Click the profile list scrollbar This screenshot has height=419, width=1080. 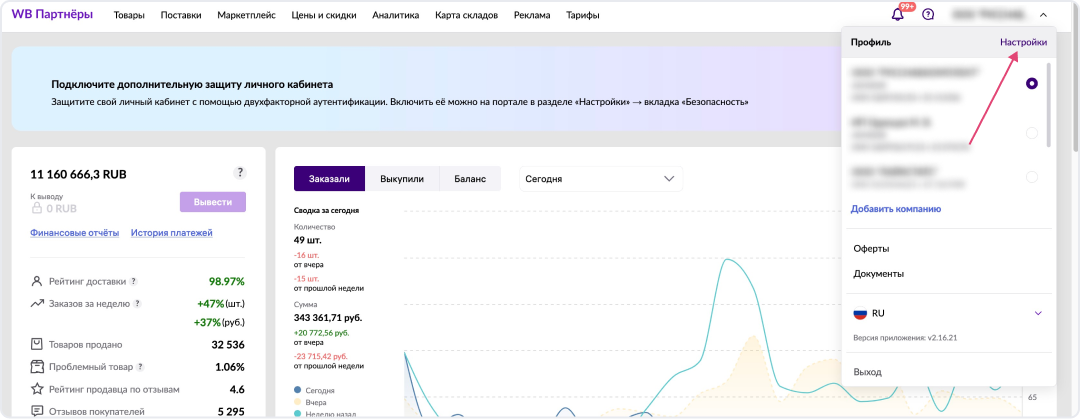pyautogui.click(x=1049, y=105)
